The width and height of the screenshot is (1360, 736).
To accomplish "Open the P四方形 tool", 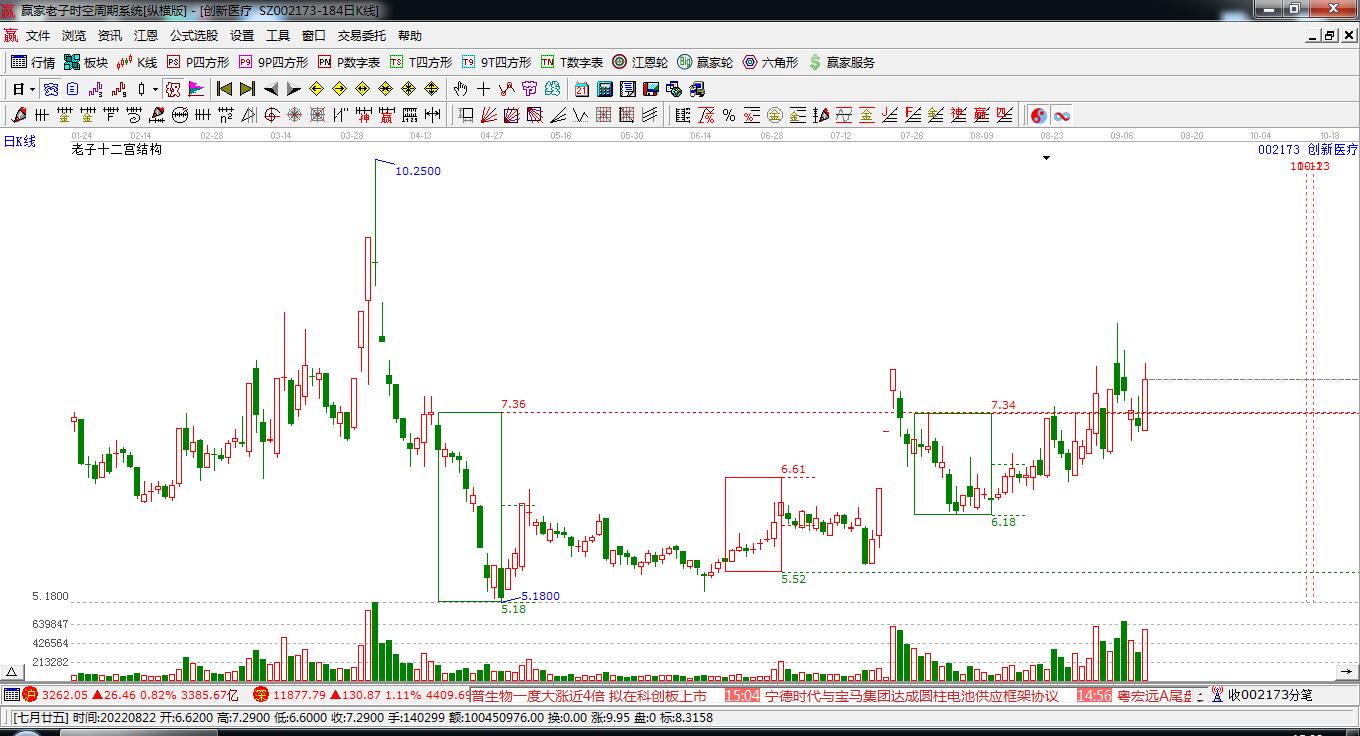I will pos(198,62).
